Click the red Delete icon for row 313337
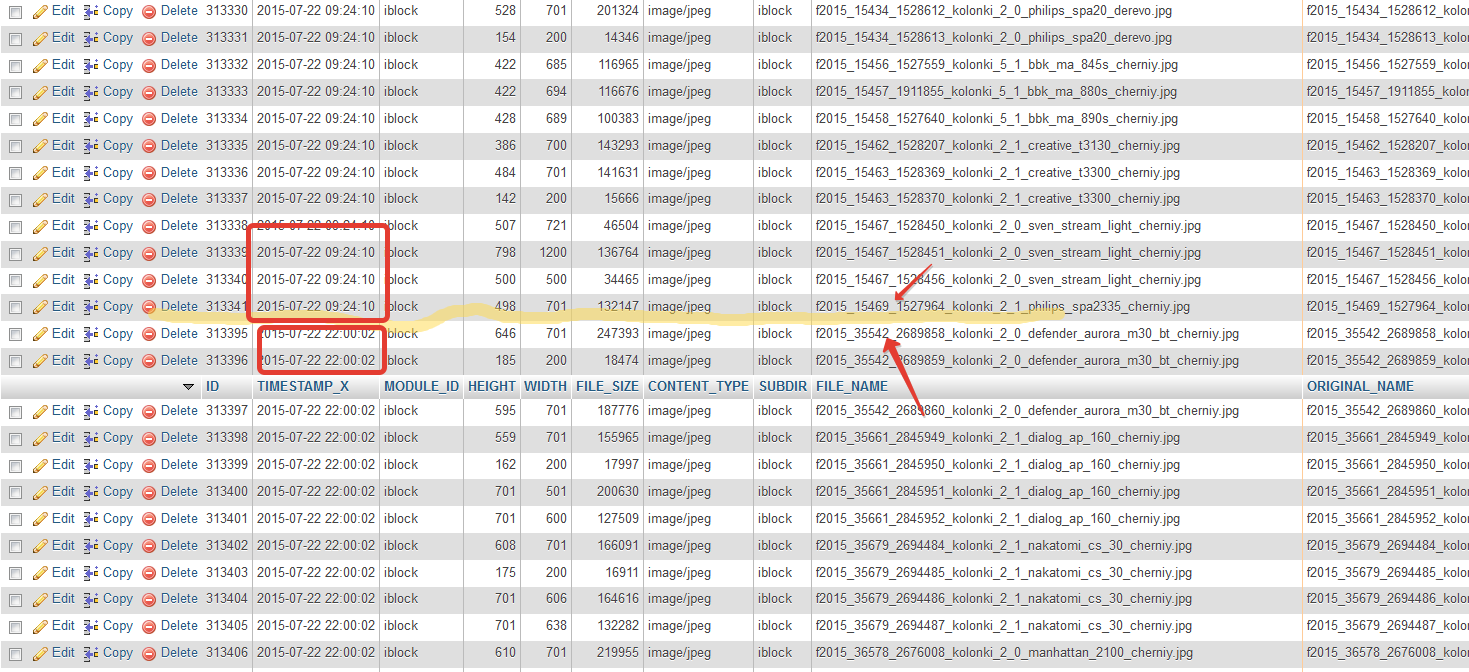 149,199
